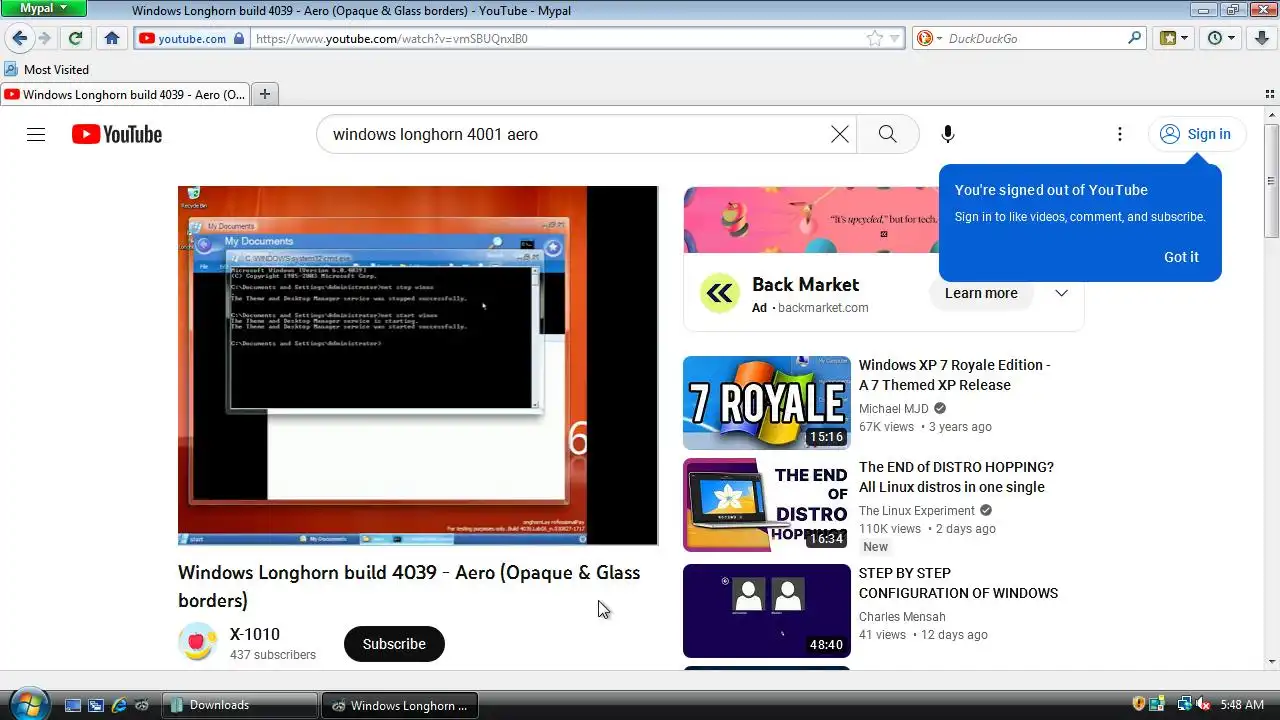Open Charles Mensah channel link

pyautogui.click(x=902, y=616)
